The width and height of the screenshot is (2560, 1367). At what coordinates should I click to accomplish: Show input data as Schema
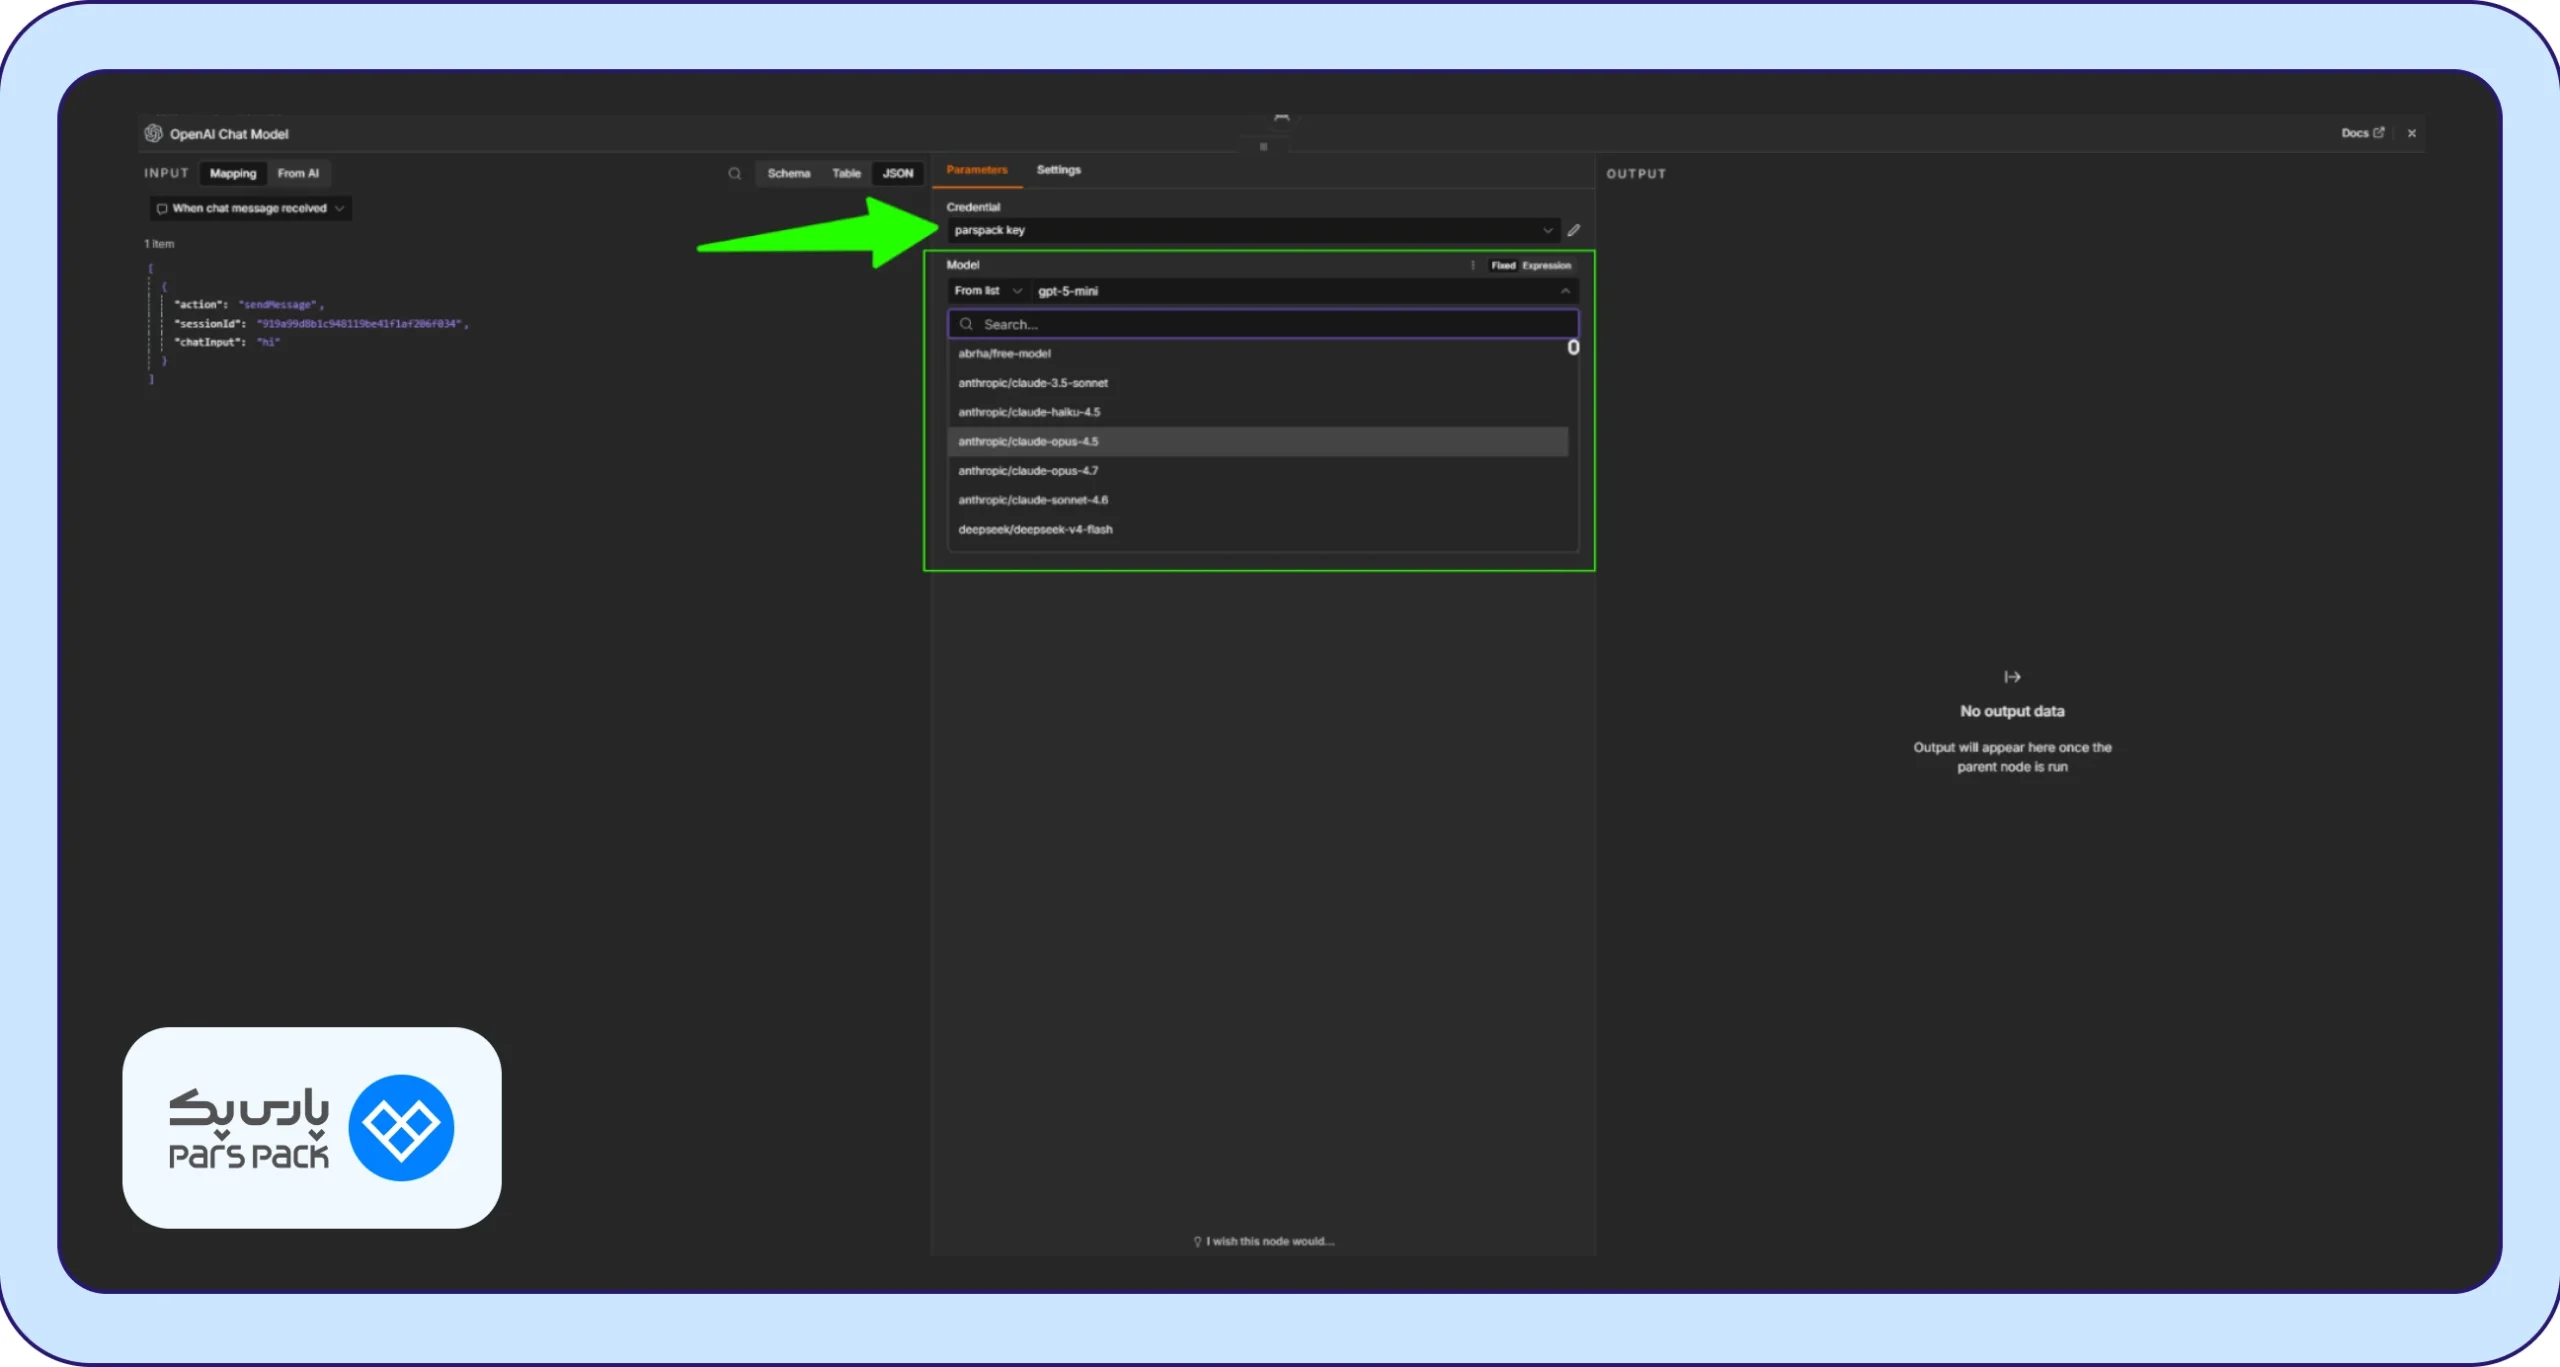pos(789,174)
